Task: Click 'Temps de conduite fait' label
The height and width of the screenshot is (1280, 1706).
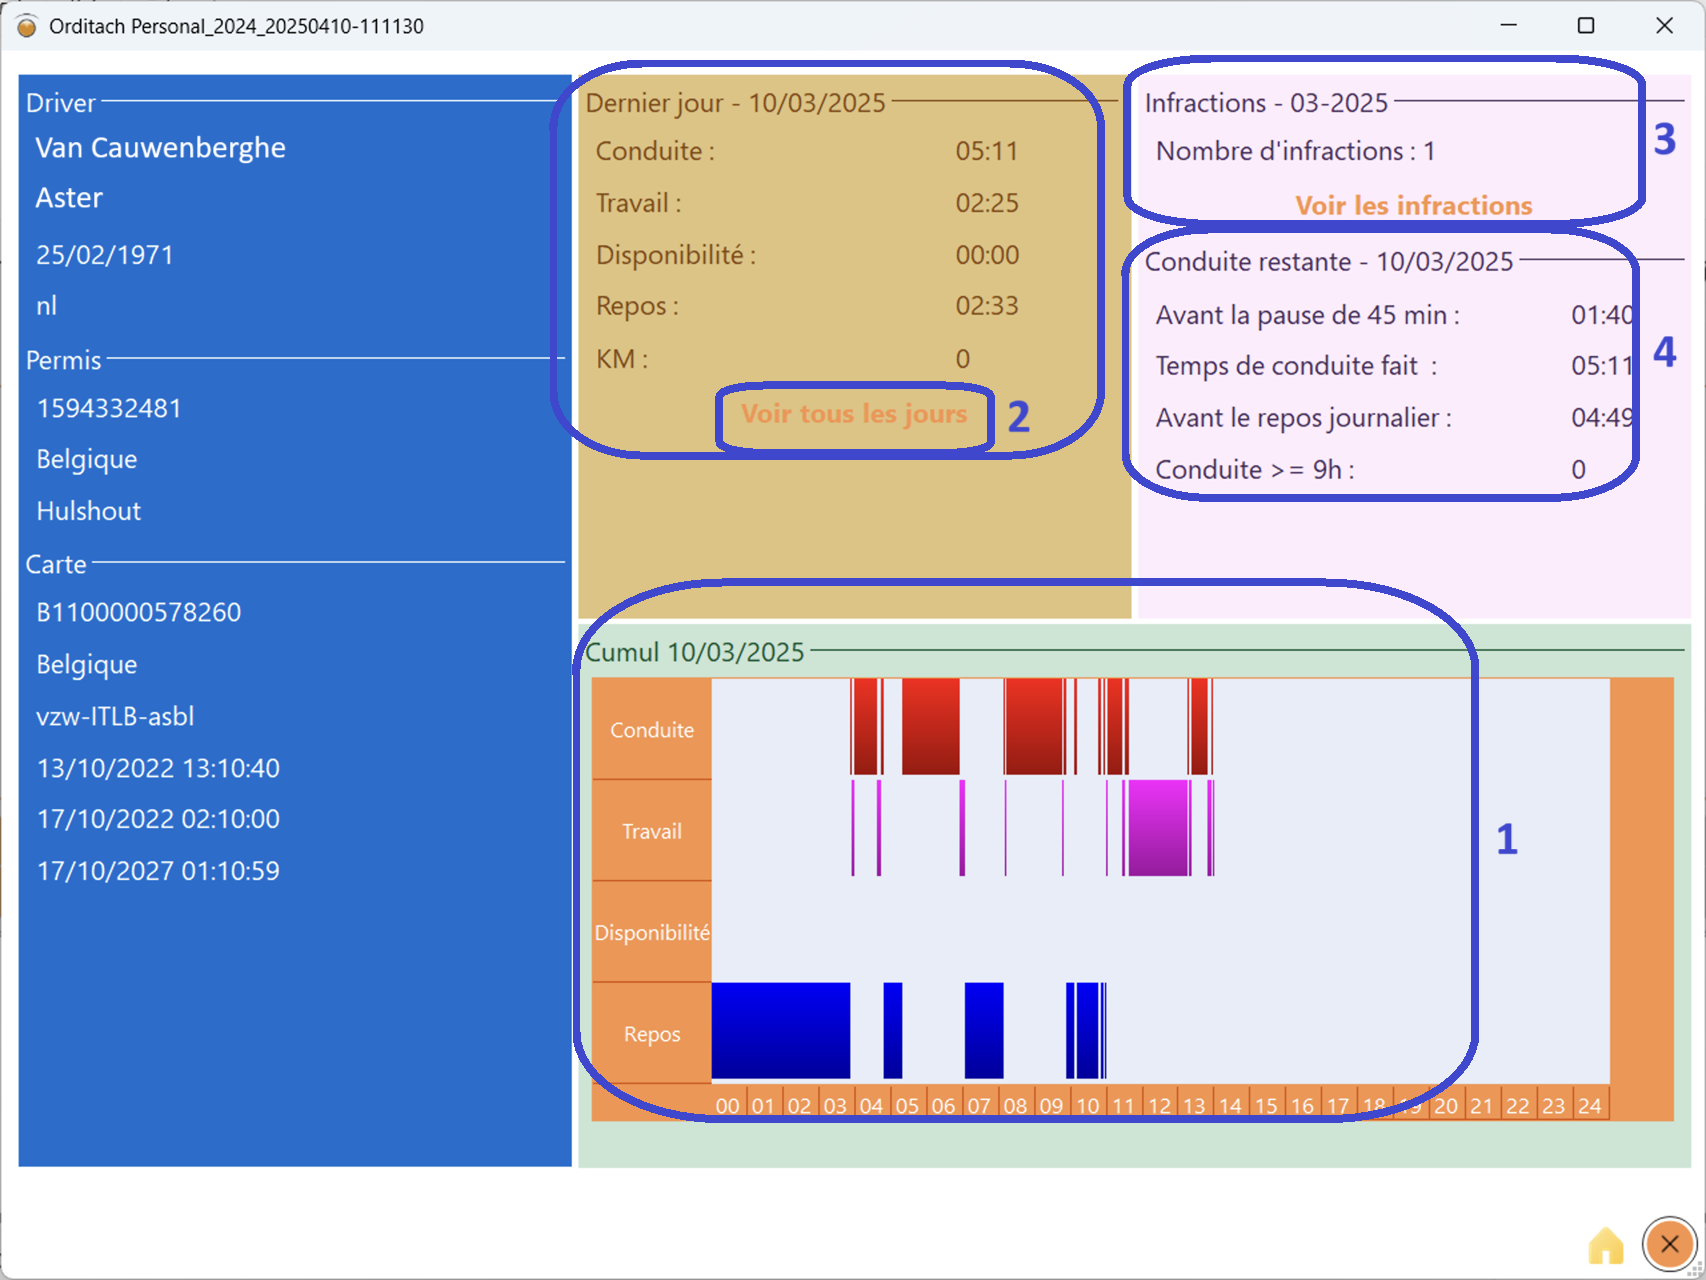Action: (1297, 366)
